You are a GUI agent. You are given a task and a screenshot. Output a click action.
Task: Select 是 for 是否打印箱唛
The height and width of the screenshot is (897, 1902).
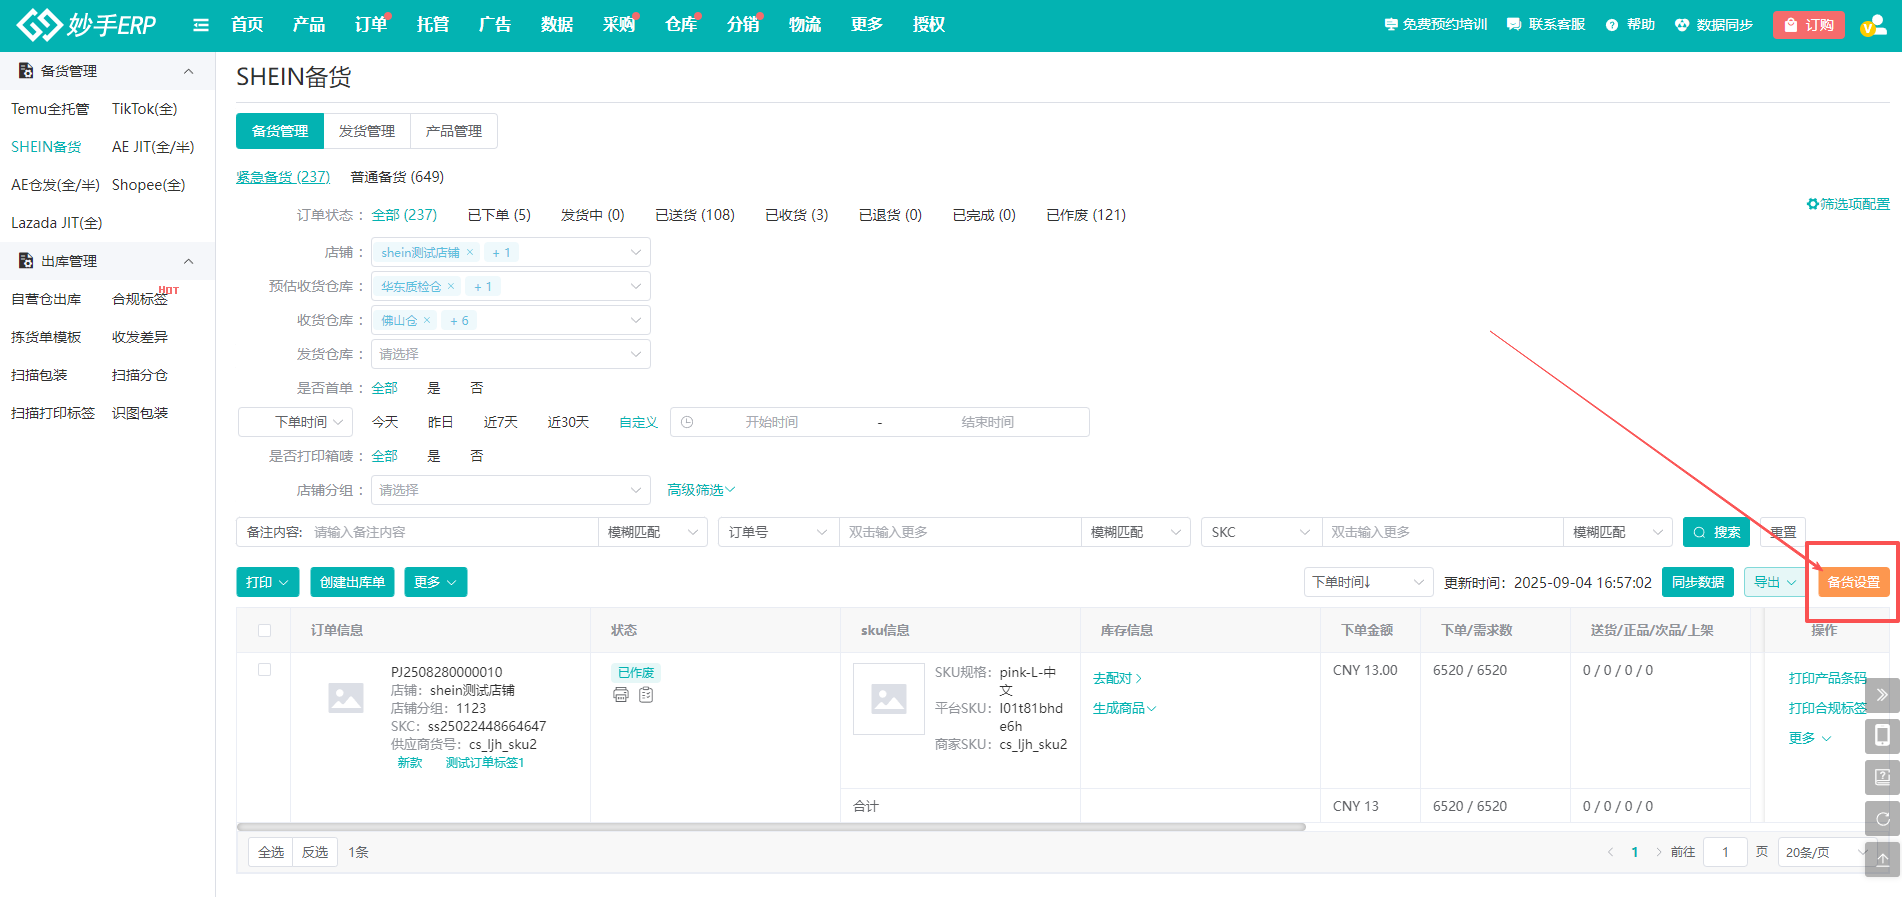point(434,456)
